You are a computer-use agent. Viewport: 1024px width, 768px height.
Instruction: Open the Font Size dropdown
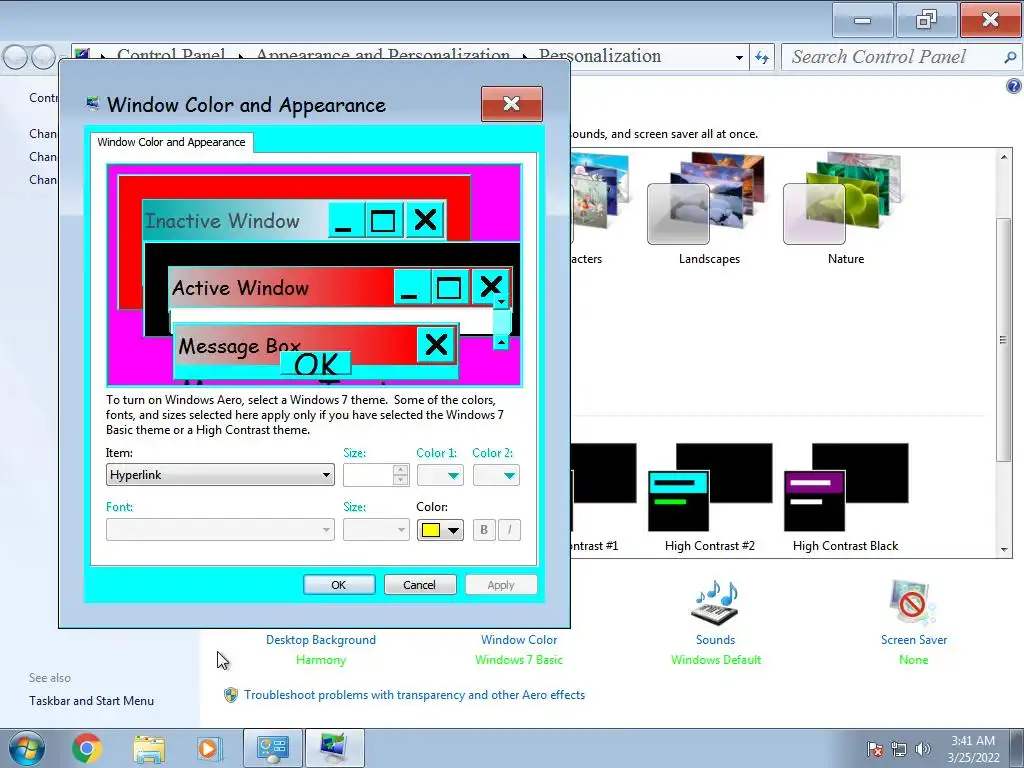pyautogui.click(x=376, y=530)
